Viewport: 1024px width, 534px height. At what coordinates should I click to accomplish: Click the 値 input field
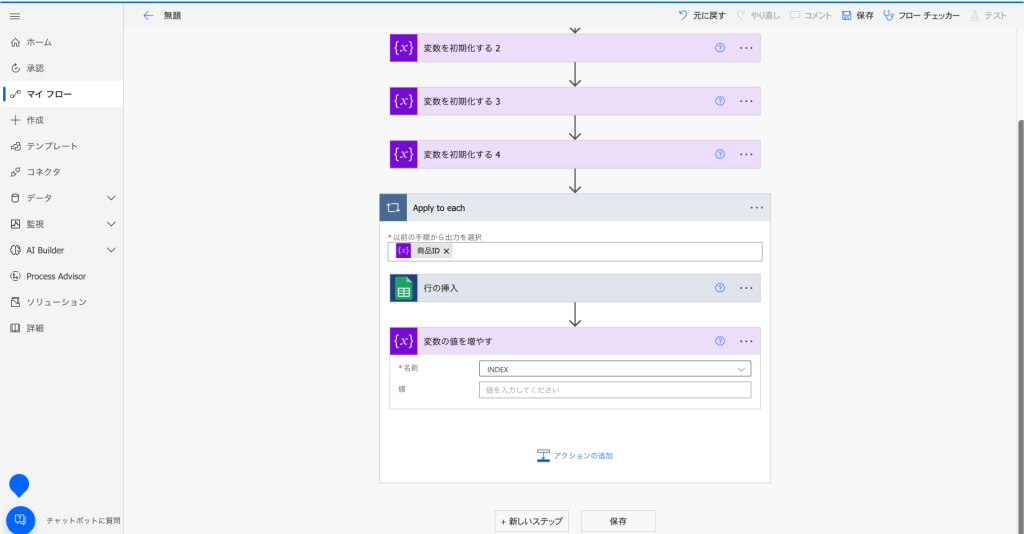(x=615, y=390)
